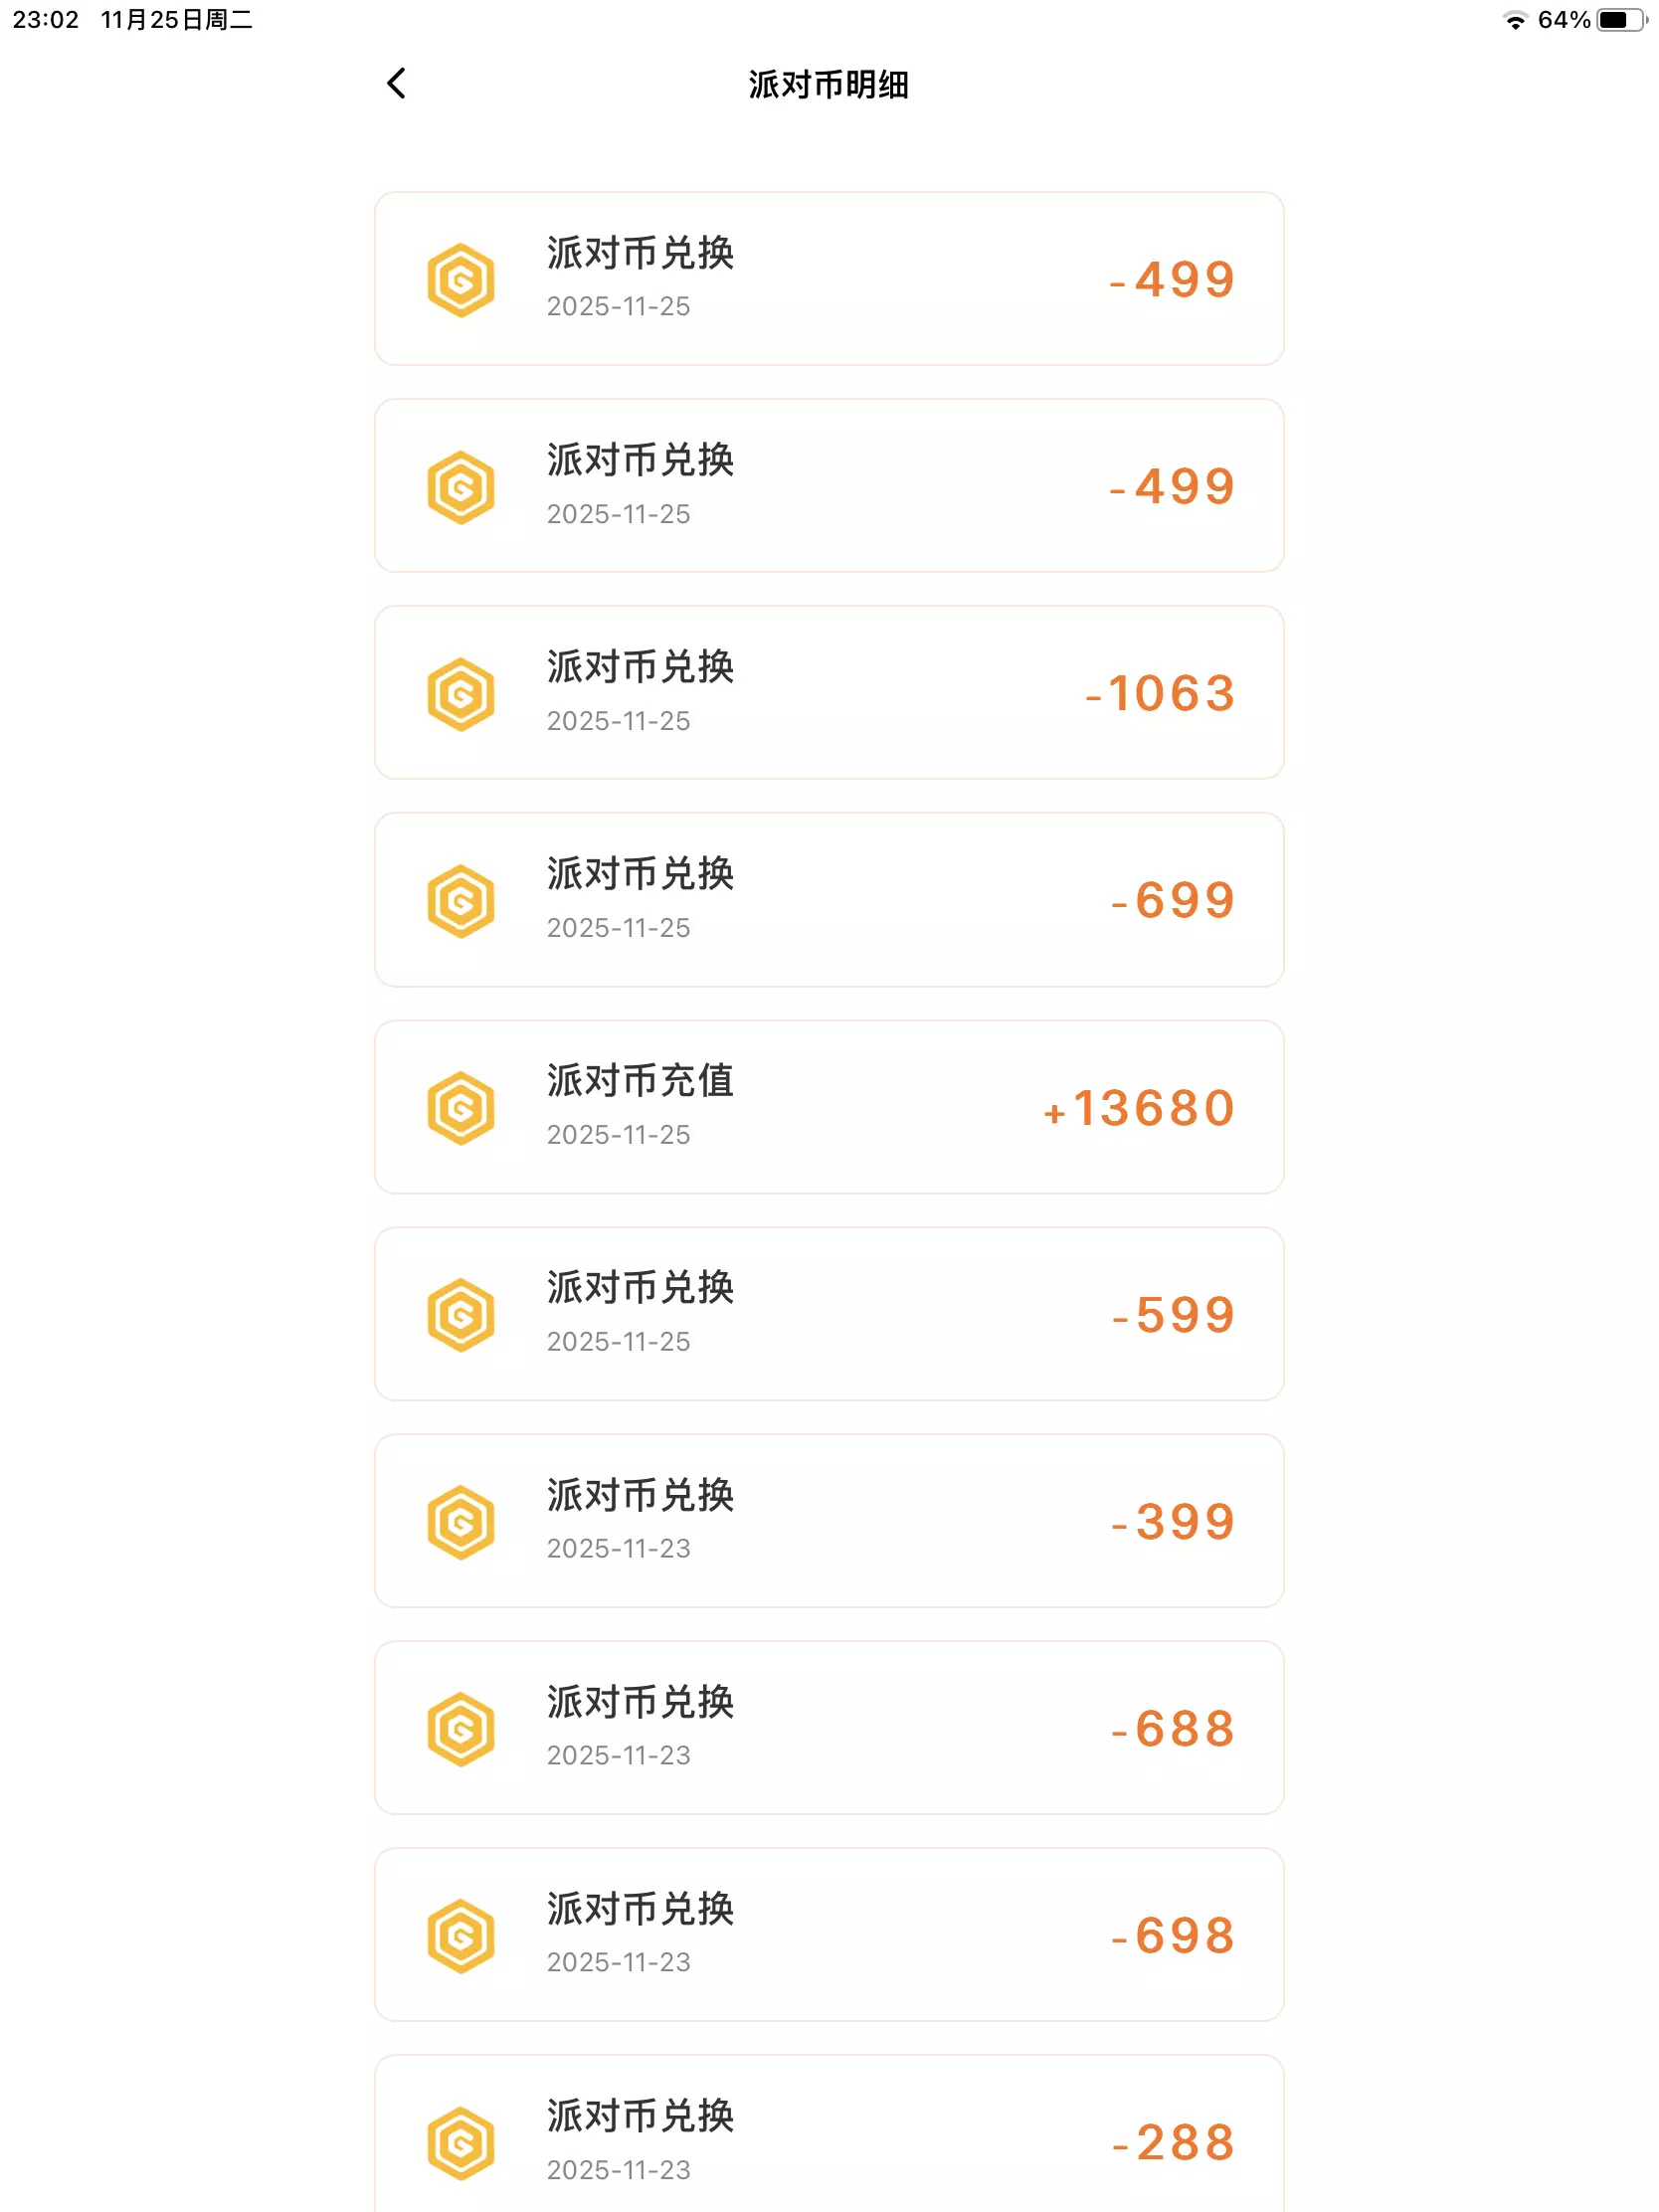The width and height of the screenshot is (1659, 2212).
Task: Click the -288 amount text
Action: click(1173, 2142)
